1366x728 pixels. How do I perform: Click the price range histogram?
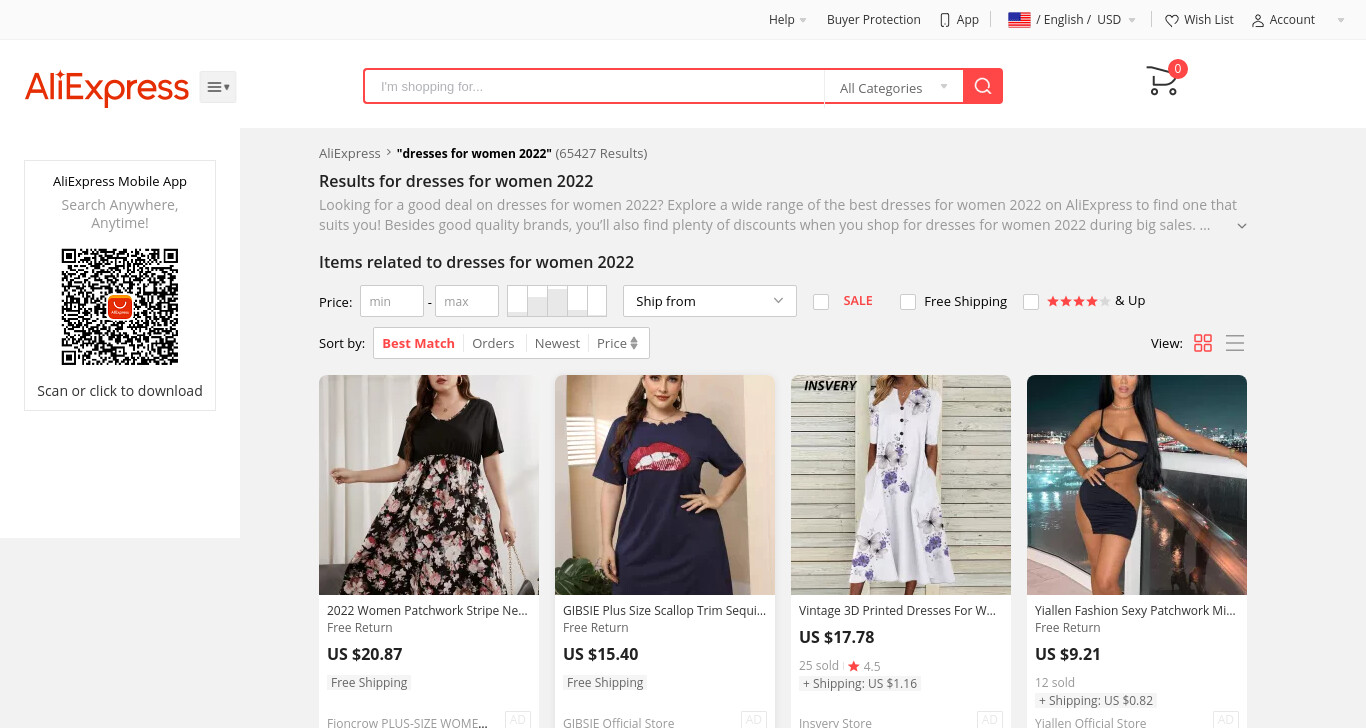coord(557,301)
